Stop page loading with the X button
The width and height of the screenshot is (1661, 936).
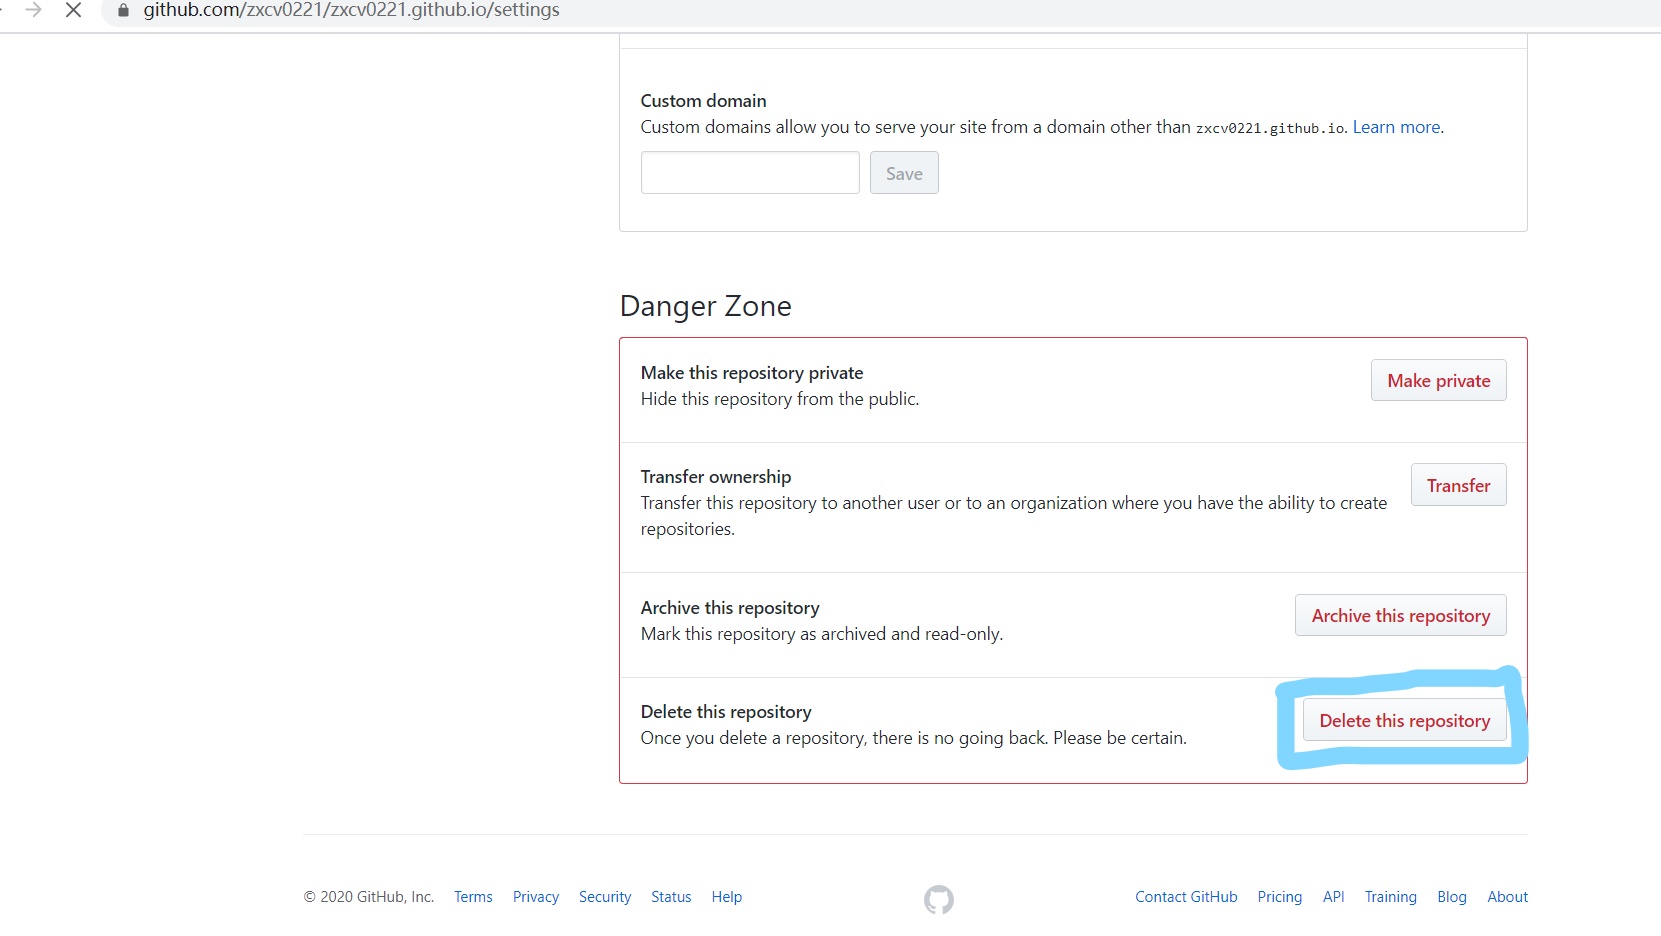point(73,10)
